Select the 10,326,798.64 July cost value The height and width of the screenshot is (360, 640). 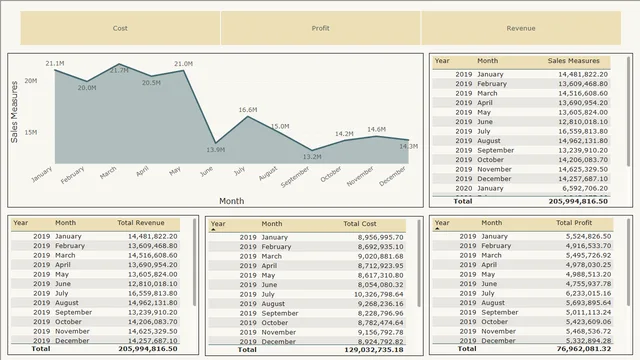[x=378, y=294]
